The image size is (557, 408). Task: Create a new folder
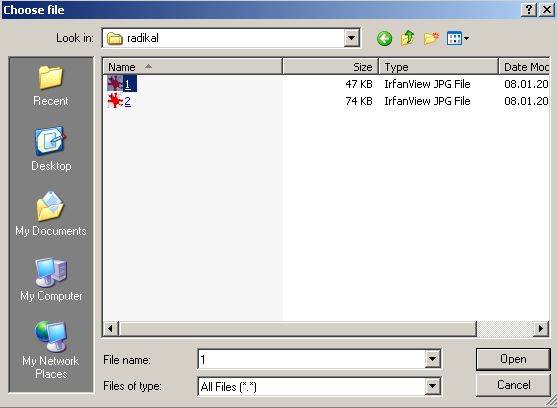(x=431, y=38)
